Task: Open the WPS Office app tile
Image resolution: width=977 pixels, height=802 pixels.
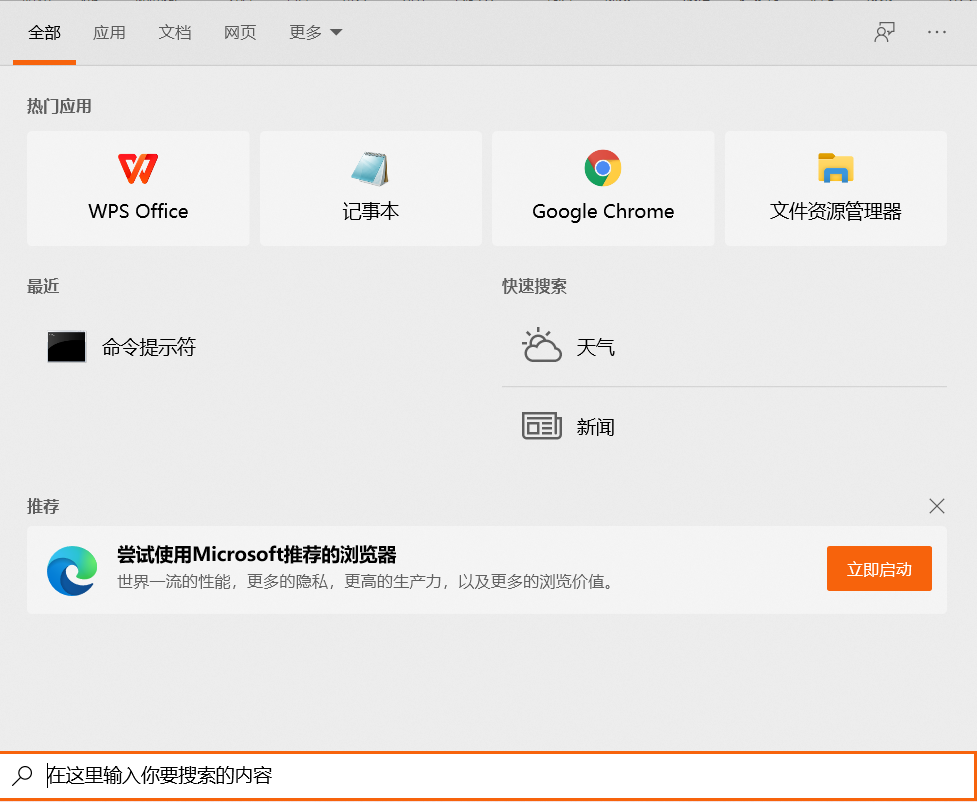Action: coord(138,188)
